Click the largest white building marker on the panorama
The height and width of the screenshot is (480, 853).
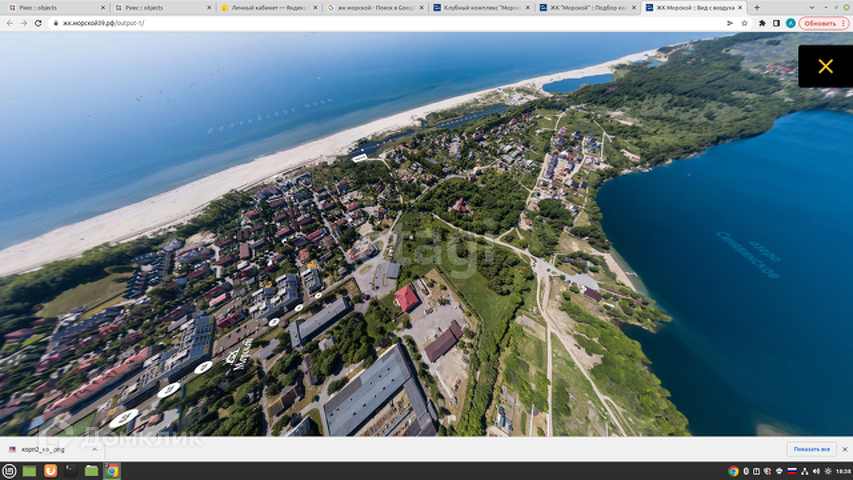click(124, 417)
